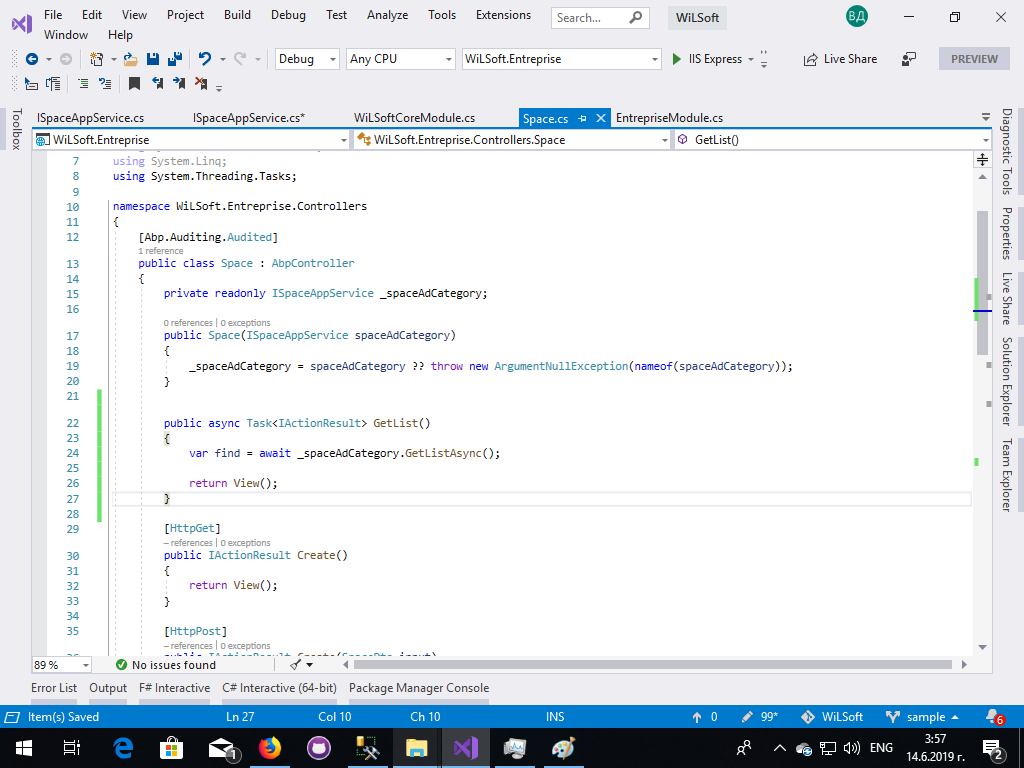Click the display object member list icon
The height and width of the screenshot is (768, 1024).
(x=31, y=84)
